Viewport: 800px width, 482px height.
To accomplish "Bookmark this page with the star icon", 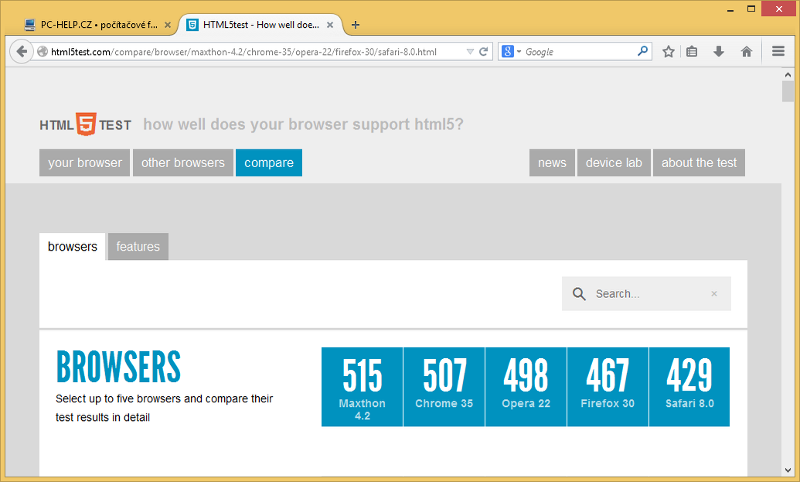I will (668, 52).
